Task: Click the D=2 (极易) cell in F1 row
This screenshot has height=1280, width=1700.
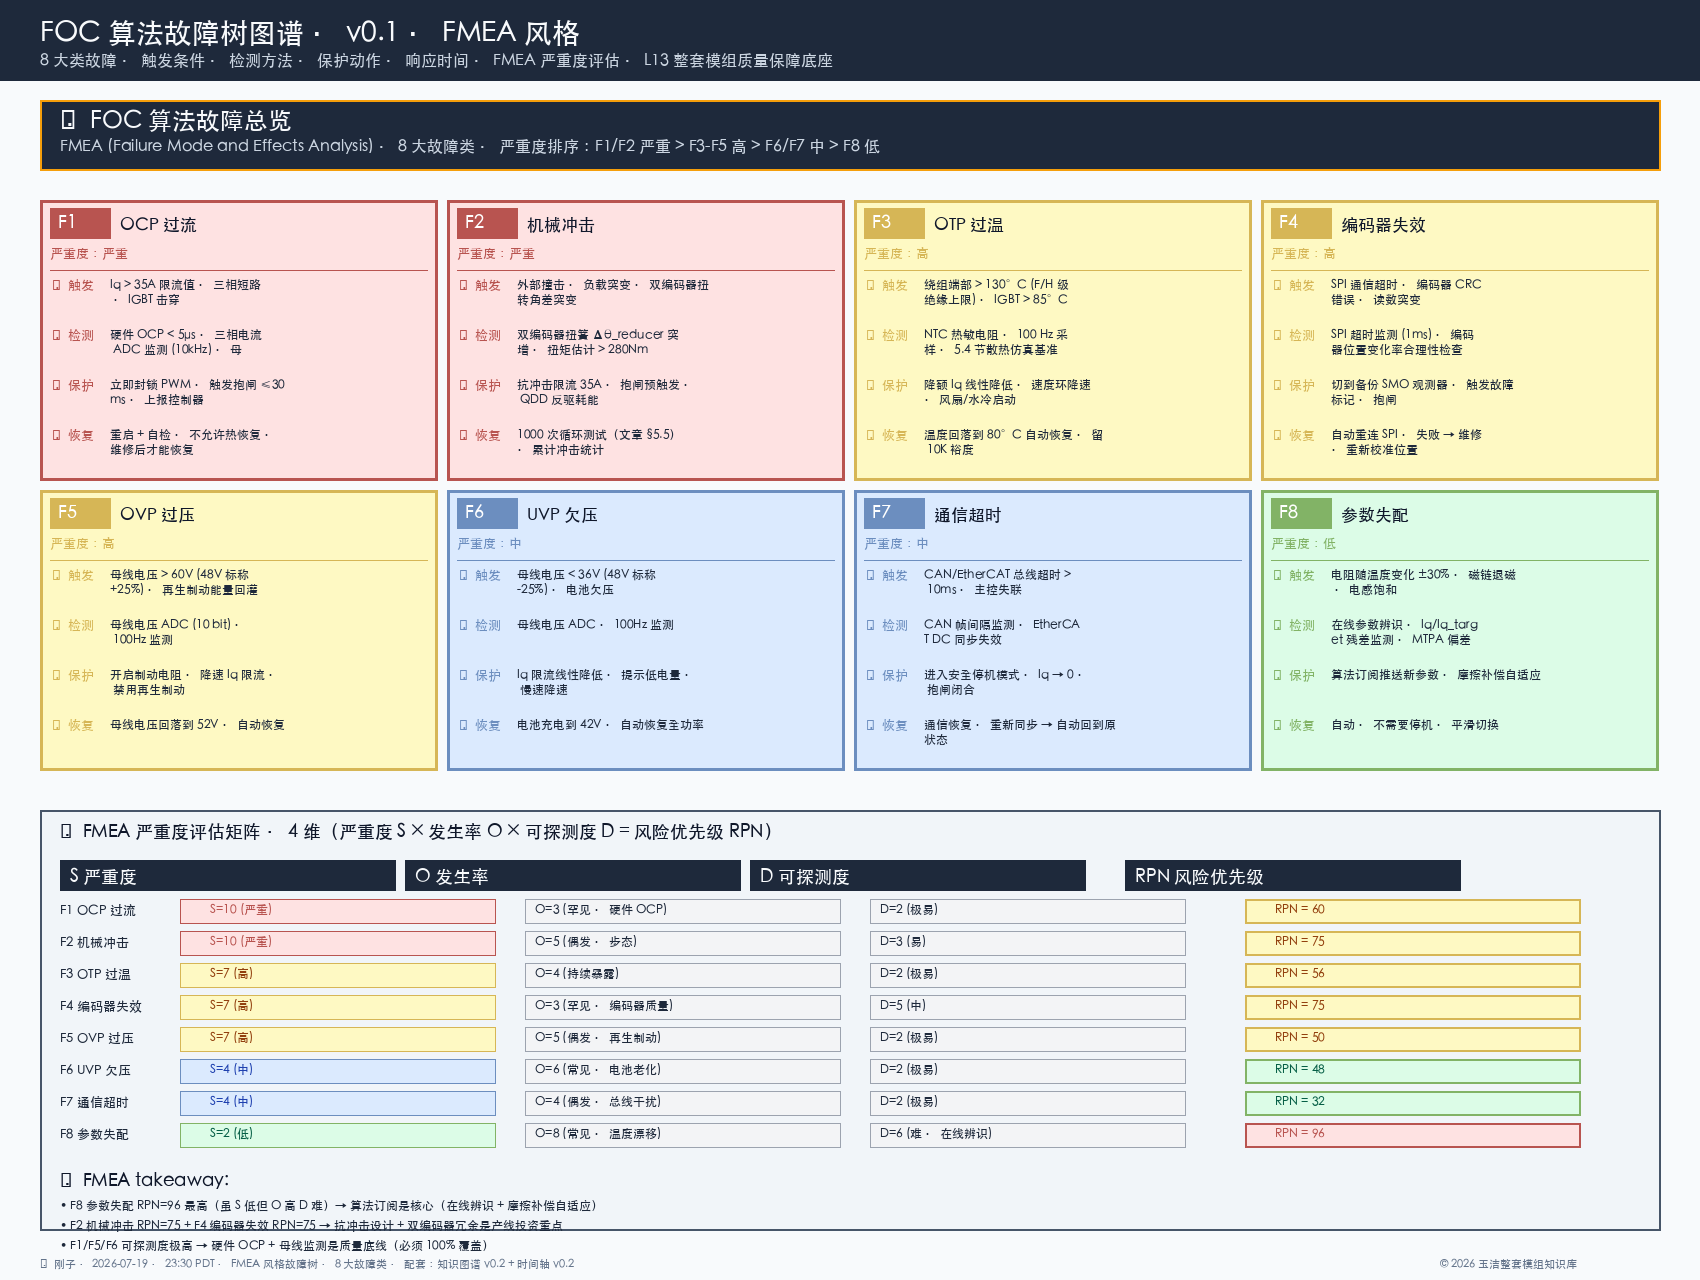Action: tap(1028, 911)
